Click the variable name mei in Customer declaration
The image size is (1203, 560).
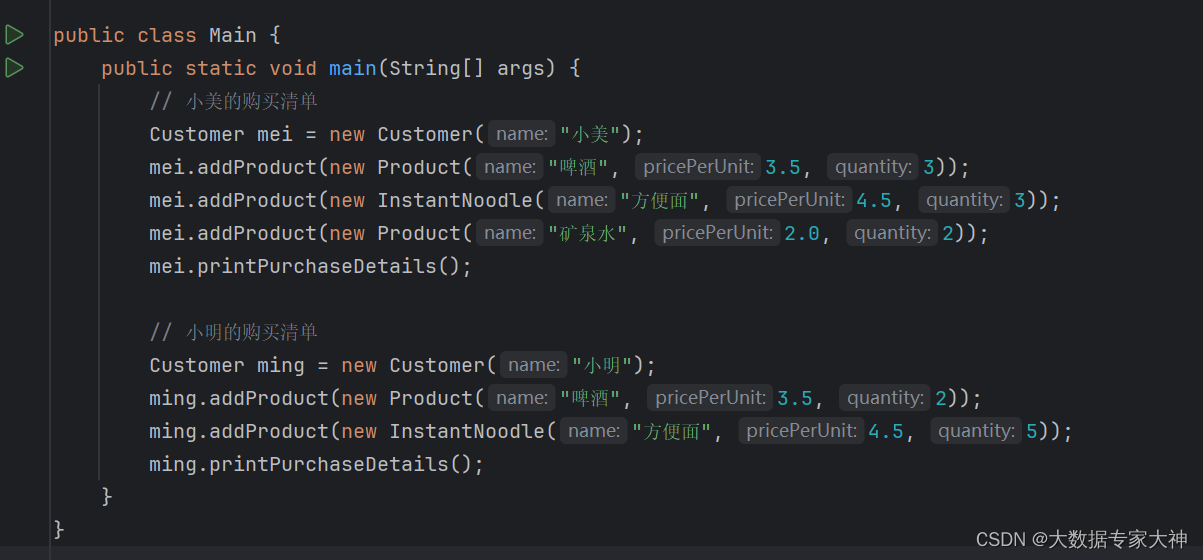tap(275, 134)
